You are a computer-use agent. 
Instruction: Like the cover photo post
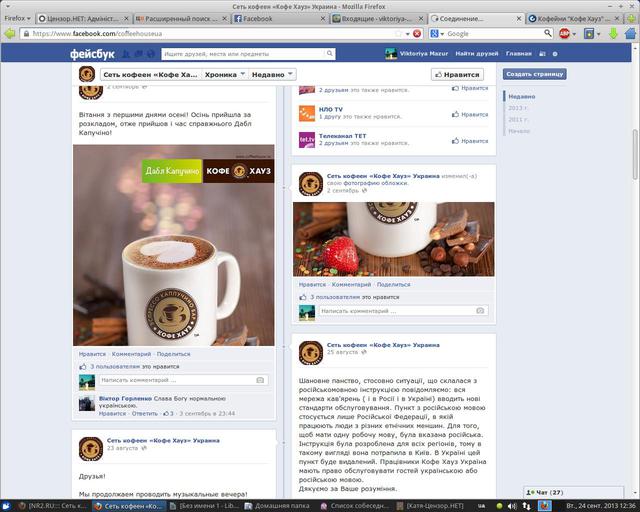(x=312, y=285)
